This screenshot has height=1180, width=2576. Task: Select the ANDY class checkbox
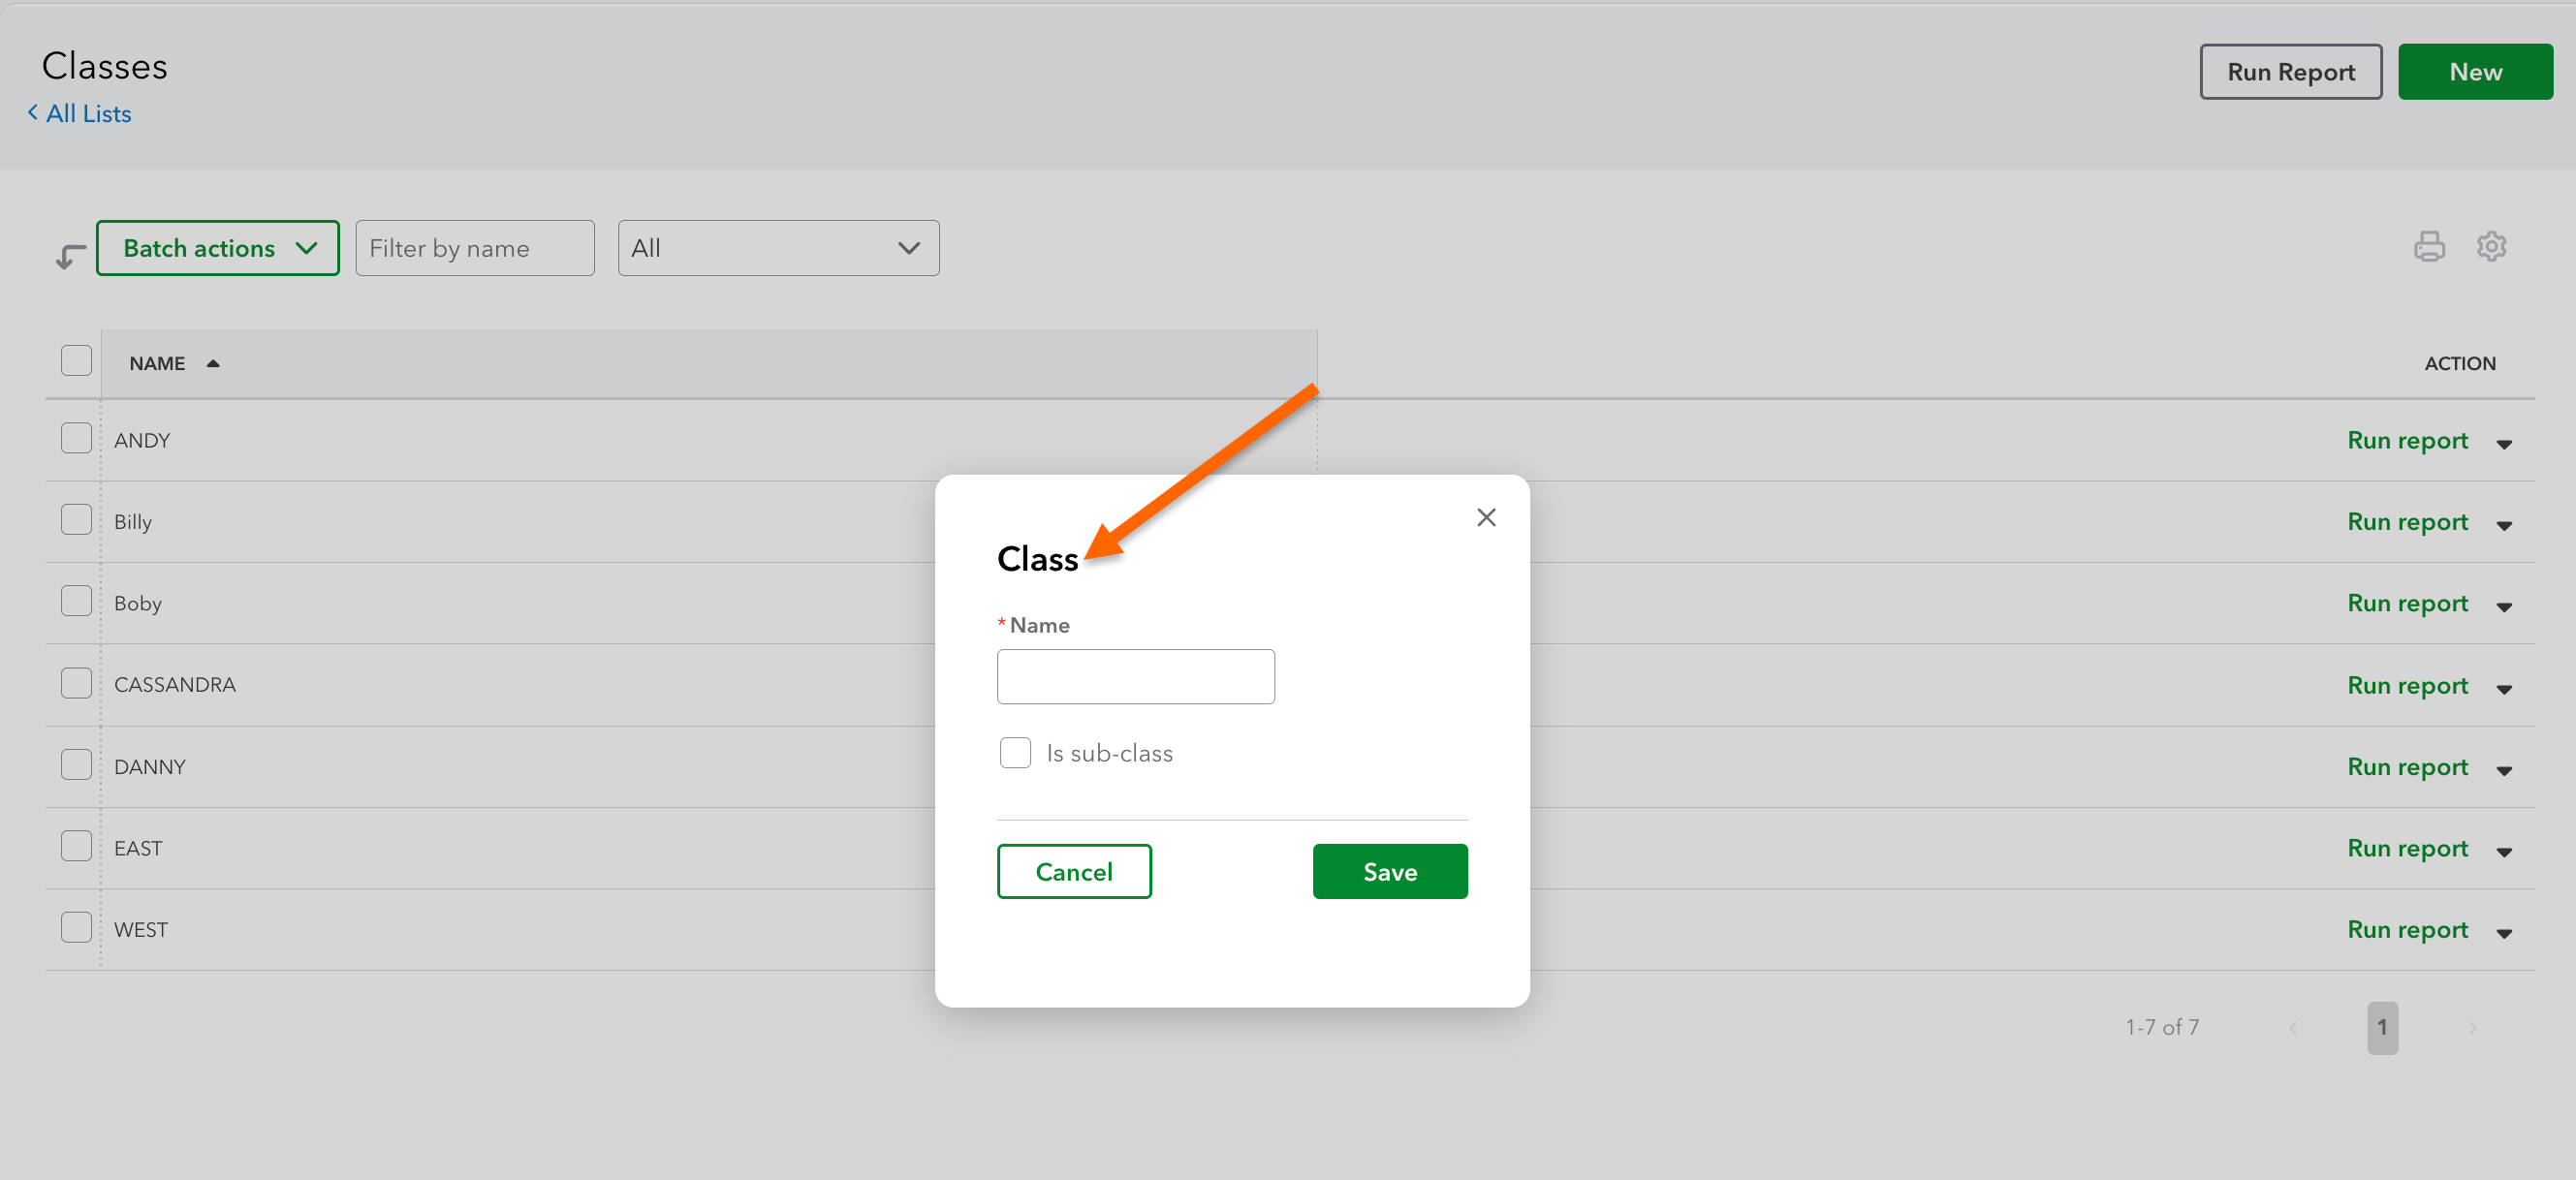[76, 438]
